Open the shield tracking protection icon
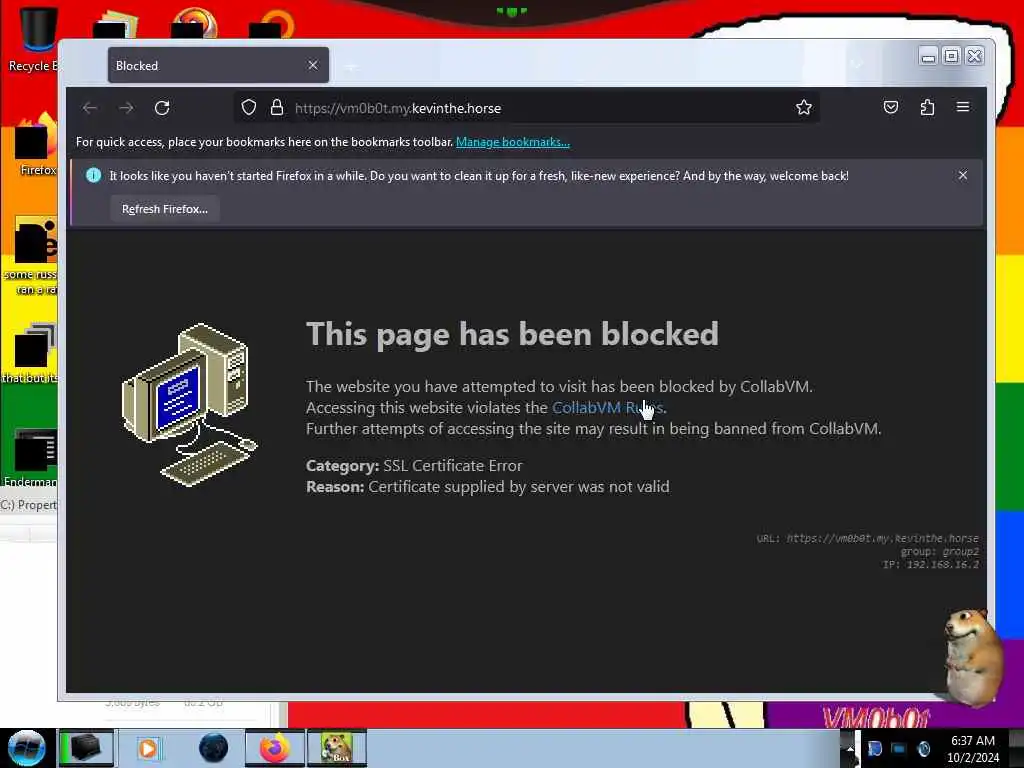The image size is (1024, 768). coord(249,108)
